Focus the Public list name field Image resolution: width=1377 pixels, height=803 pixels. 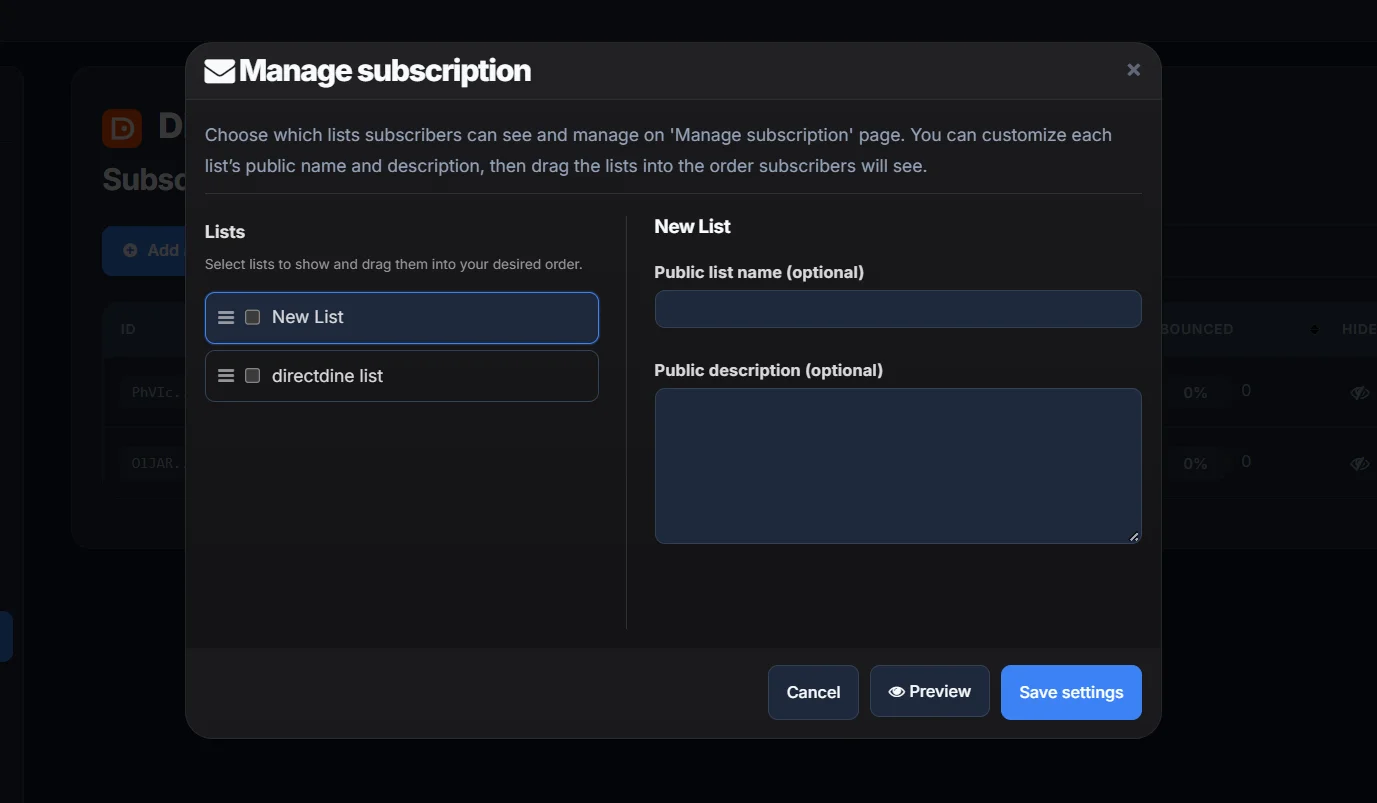898,309
